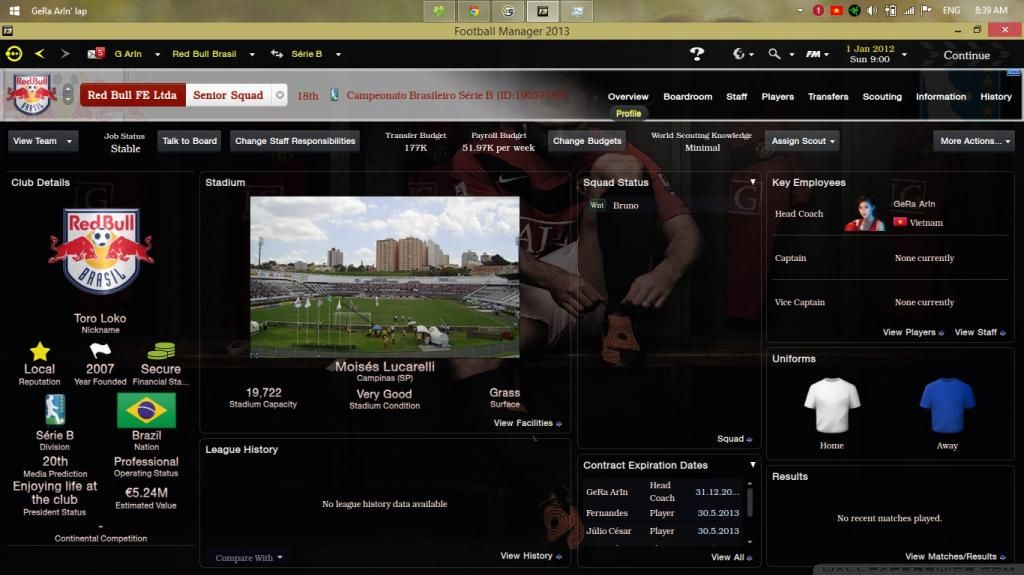The height and width of the screenshot is (575, 1024).
Task: Open the Assign Scout dropdown
Action: pyautogui.click(x=803, y=141)
